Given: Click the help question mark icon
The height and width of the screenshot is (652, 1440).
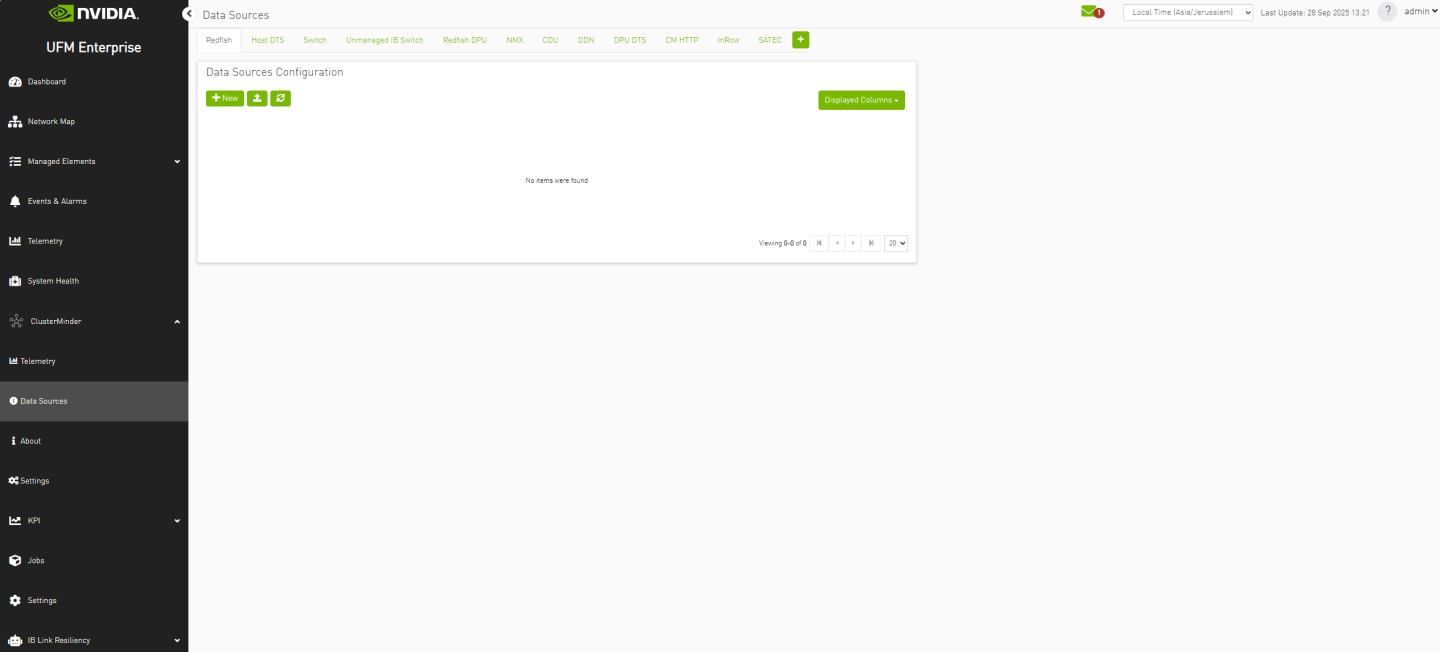Looking at the screenshot, I should pos(1387,12).
